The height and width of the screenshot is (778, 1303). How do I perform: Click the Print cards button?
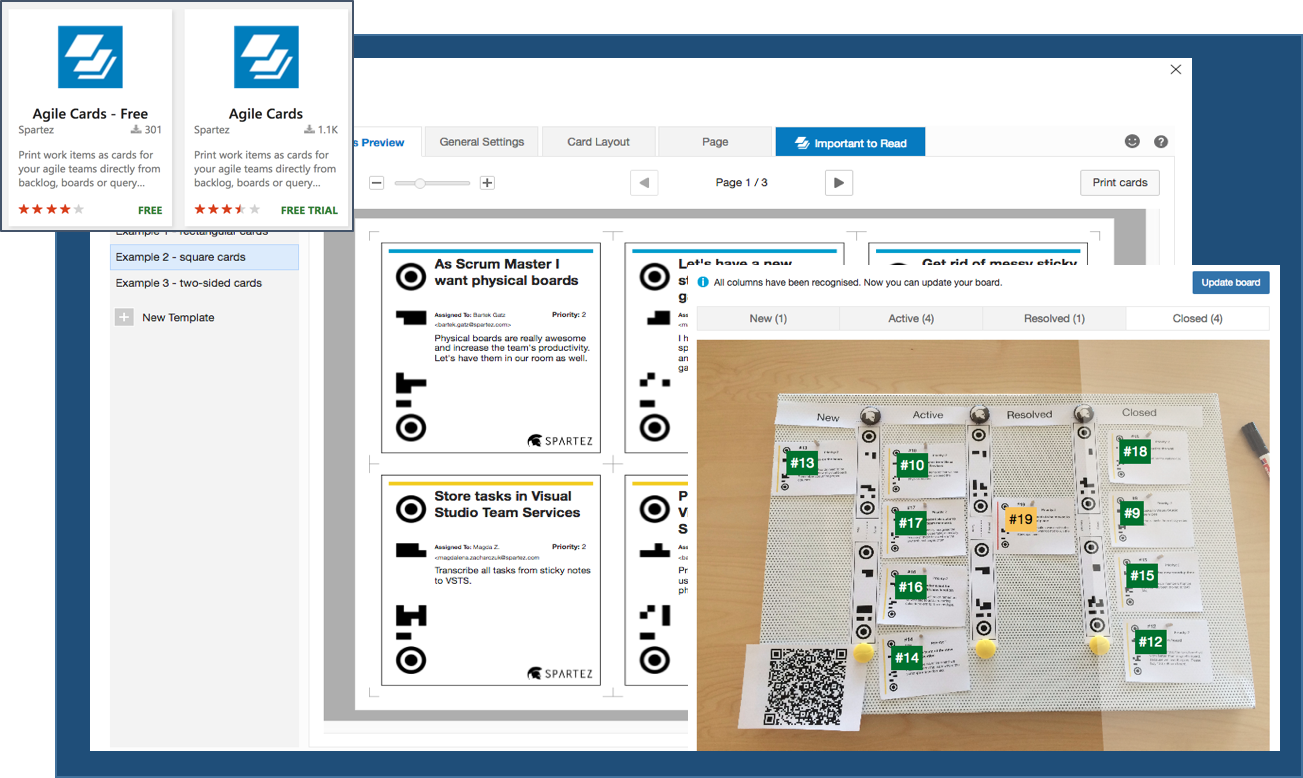tap(1119, 183)
